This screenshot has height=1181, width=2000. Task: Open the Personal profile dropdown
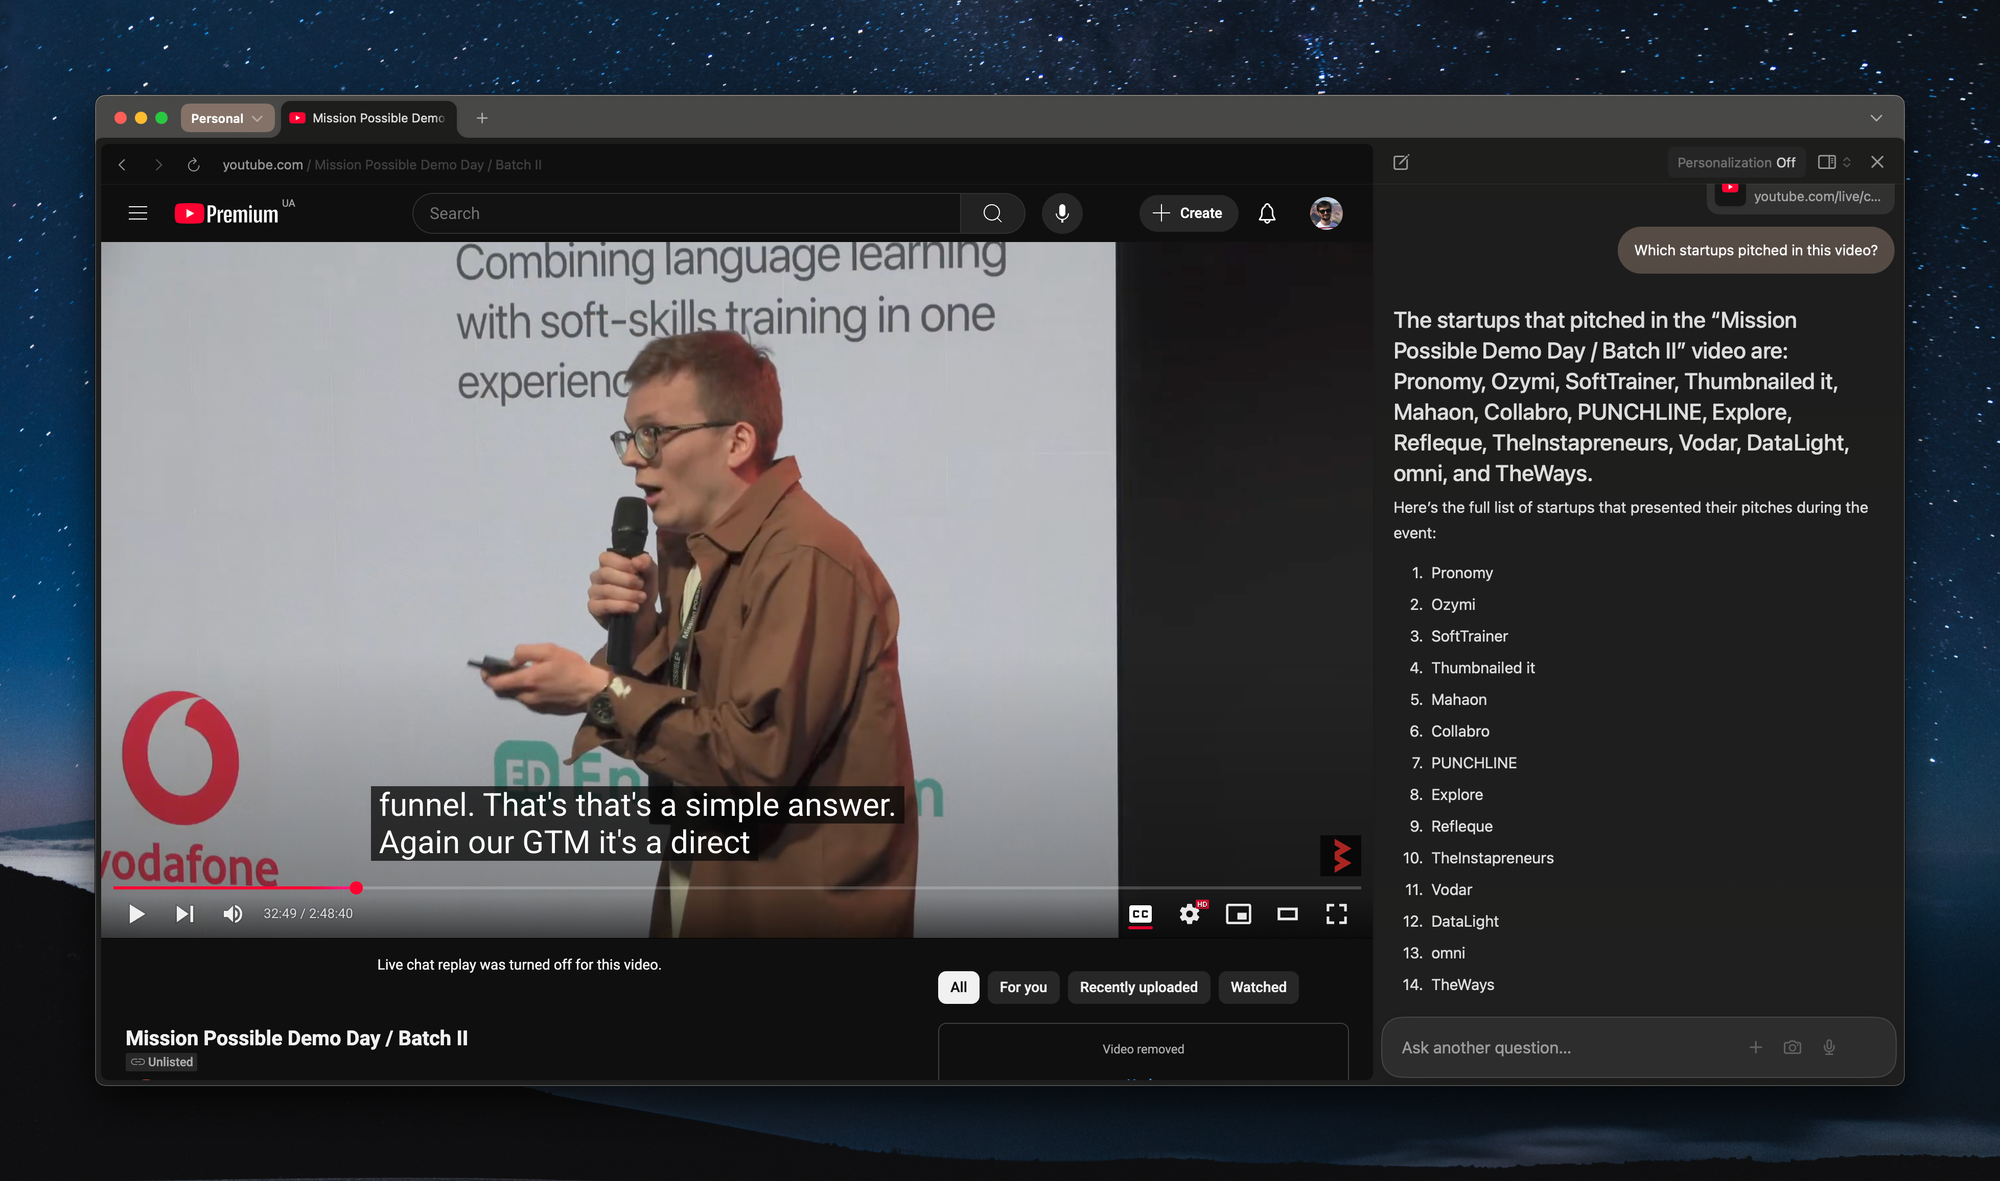227,118
